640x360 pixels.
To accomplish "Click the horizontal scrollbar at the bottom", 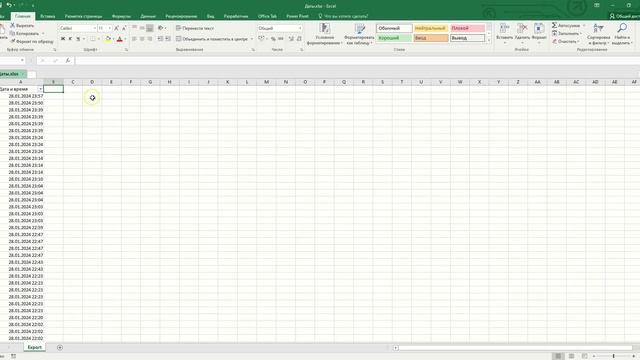I will coord(516,348).
